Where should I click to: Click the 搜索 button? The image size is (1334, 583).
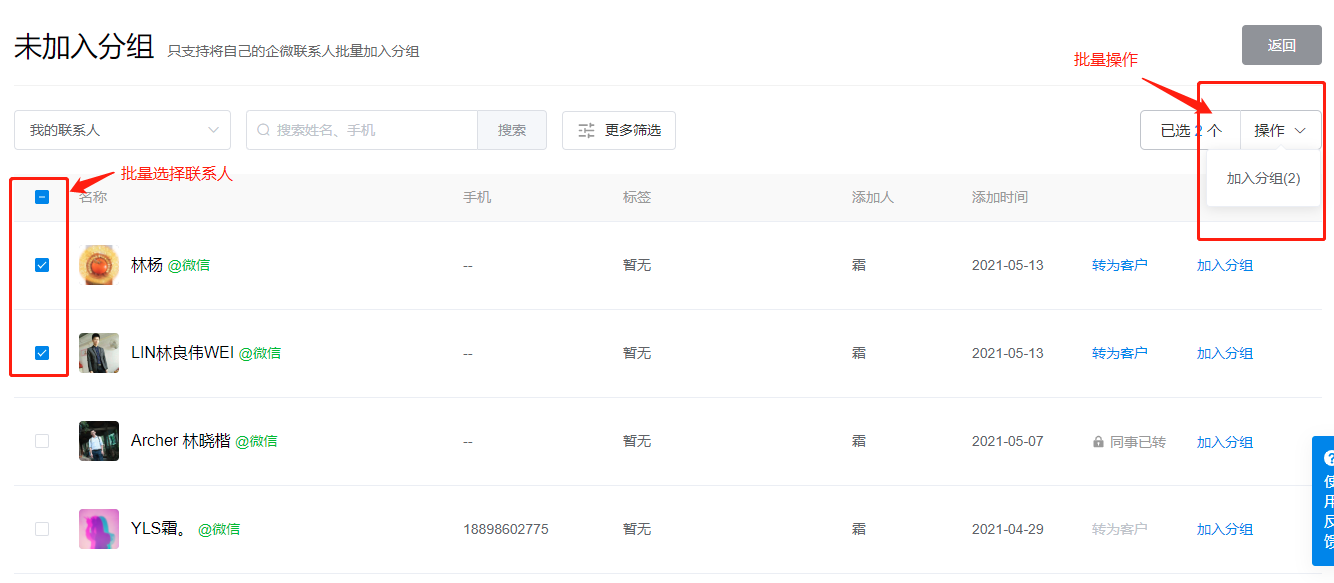pos(512,130)
